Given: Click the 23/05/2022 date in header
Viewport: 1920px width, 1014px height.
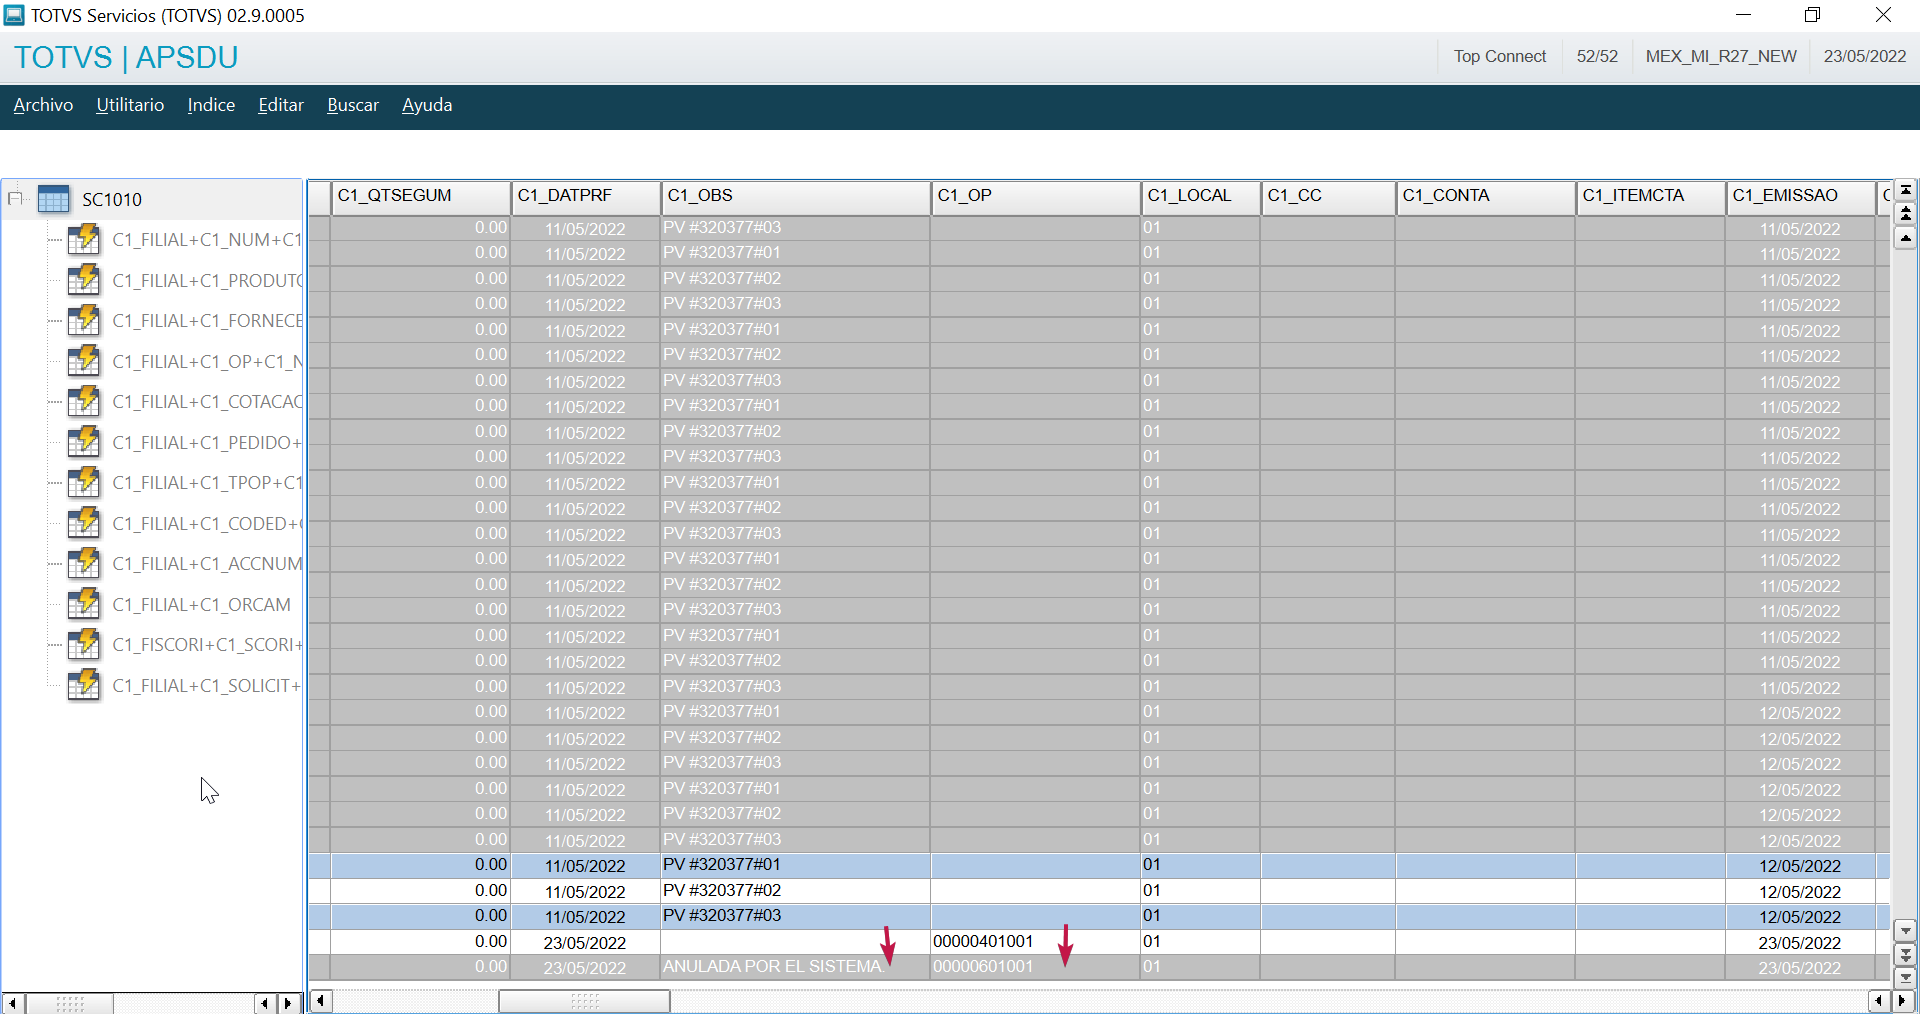Looking at the screenshot, I should [1865, 57].
